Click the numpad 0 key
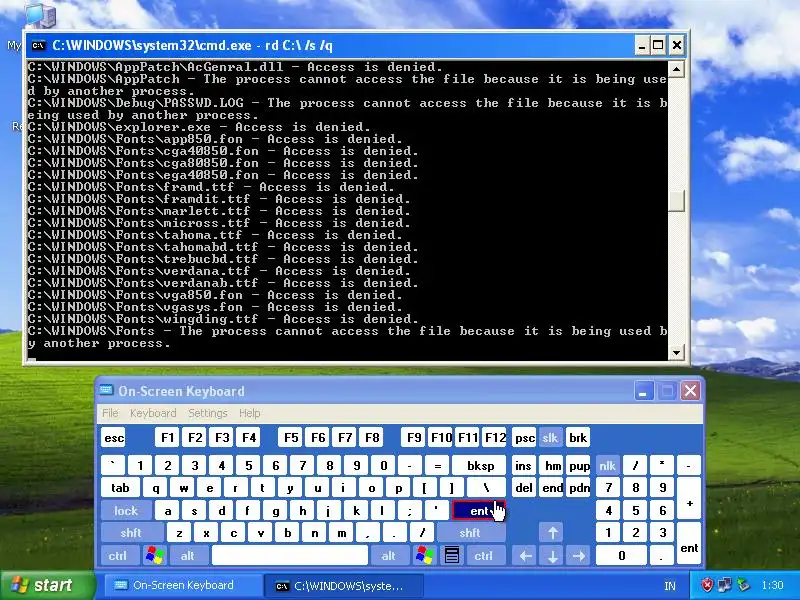This screenshot has width=800, height=600. [x=621, y=555]
